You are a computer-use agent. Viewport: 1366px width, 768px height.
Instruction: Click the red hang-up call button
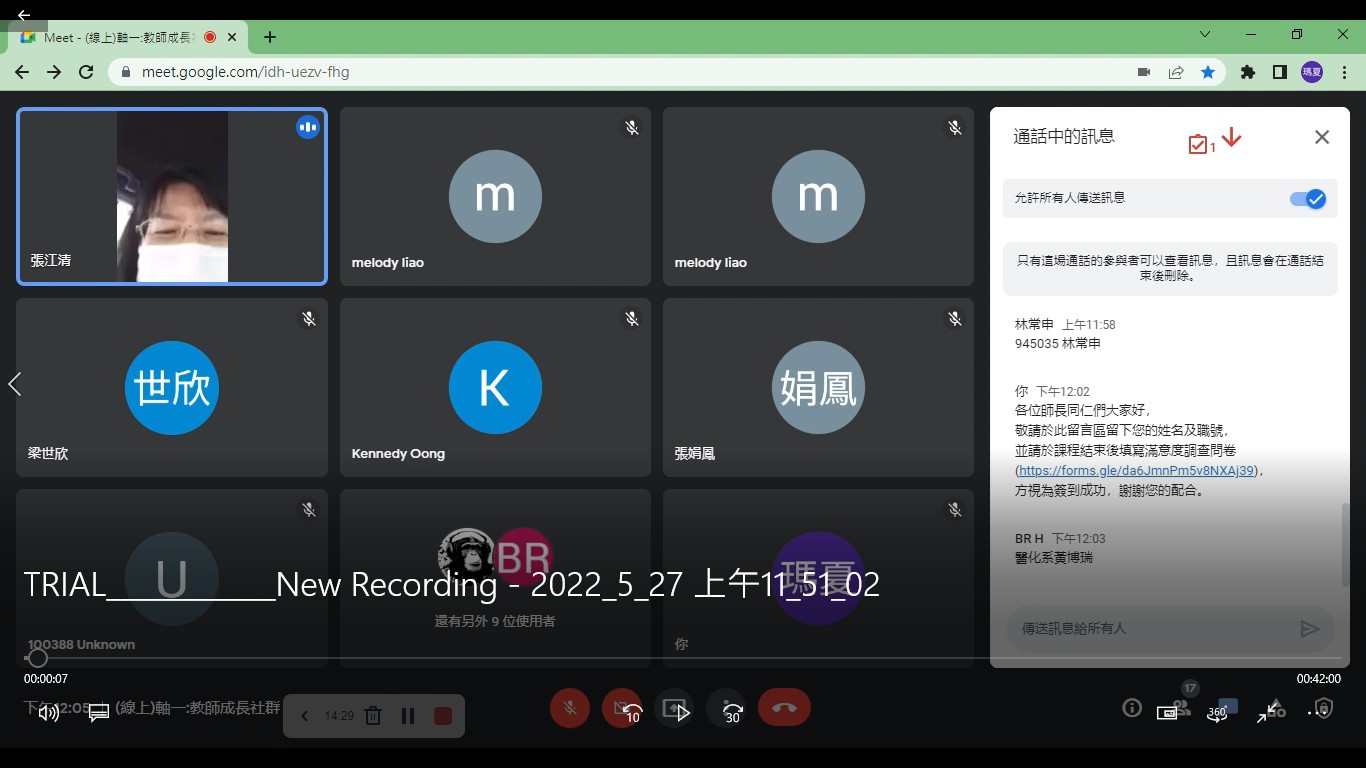pyautogui.click(x=783, y=707)
